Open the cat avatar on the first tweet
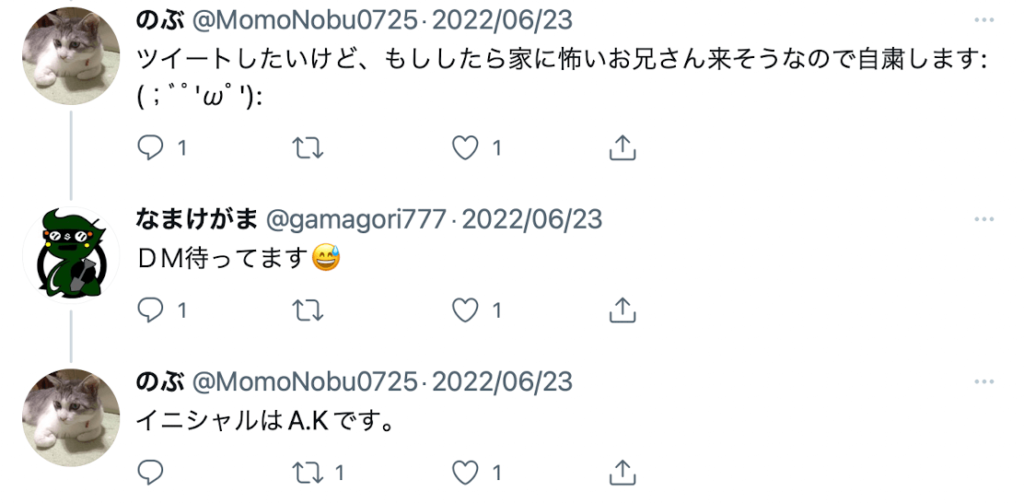Image resolution: width=1024 pixels, height=503 pixels. (x=71, y=56)
